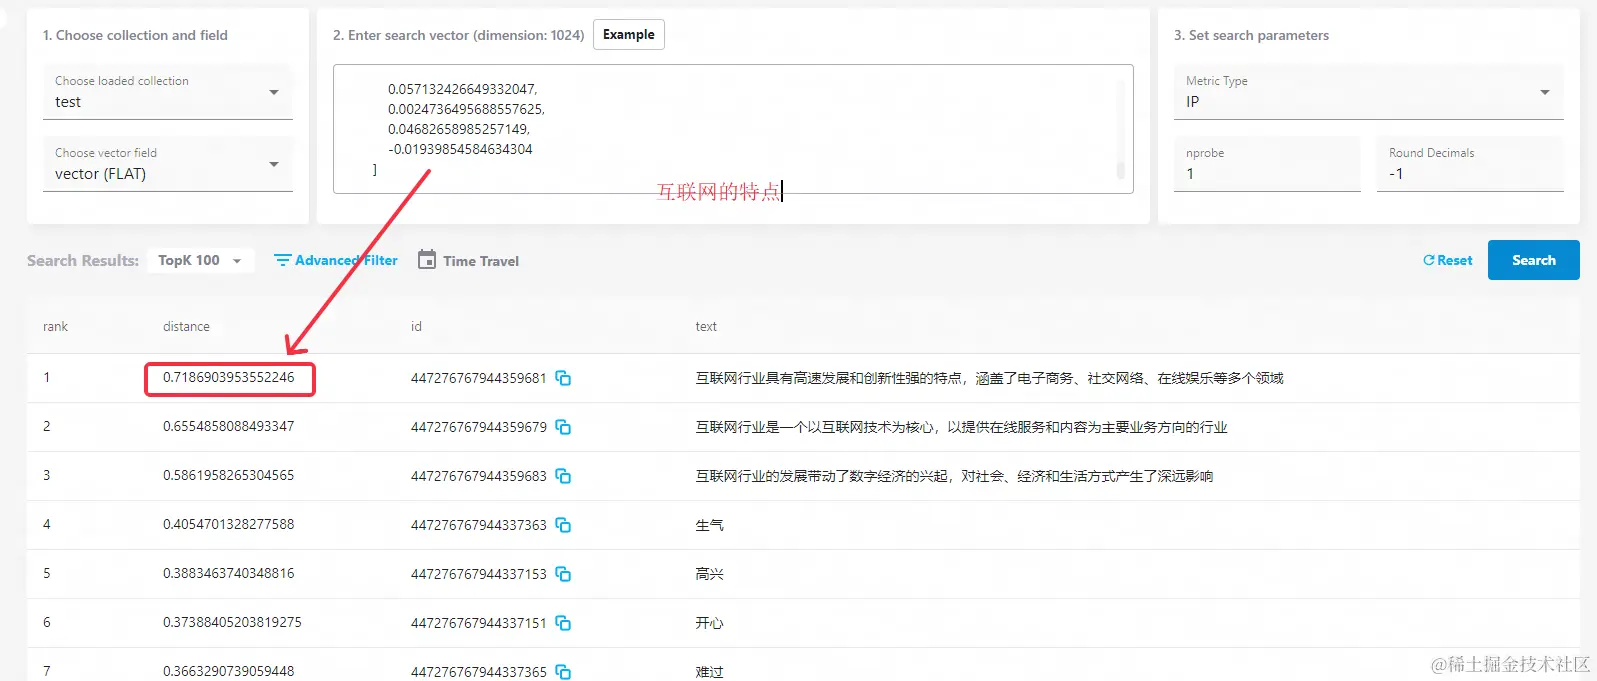Click the id number 447276767944337363
This screenshot has width=1597, height=681.
click(479, 525)
